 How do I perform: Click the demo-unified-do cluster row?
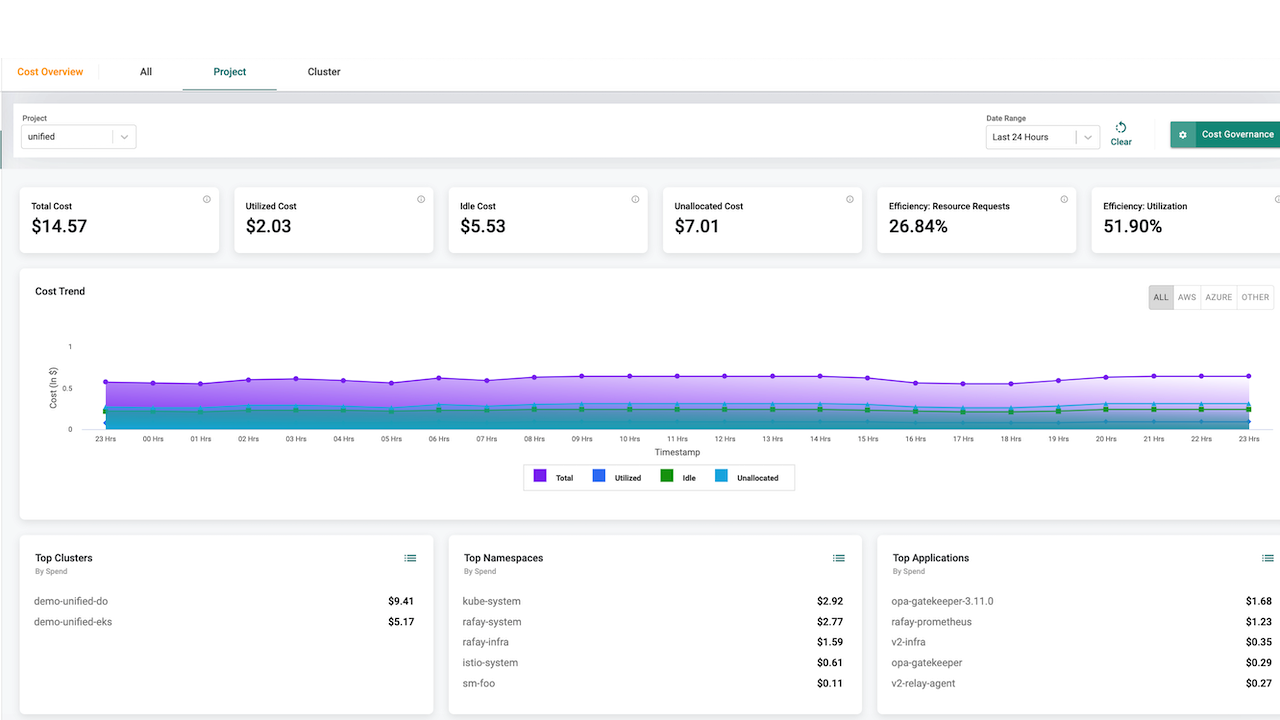pos(225,601)
